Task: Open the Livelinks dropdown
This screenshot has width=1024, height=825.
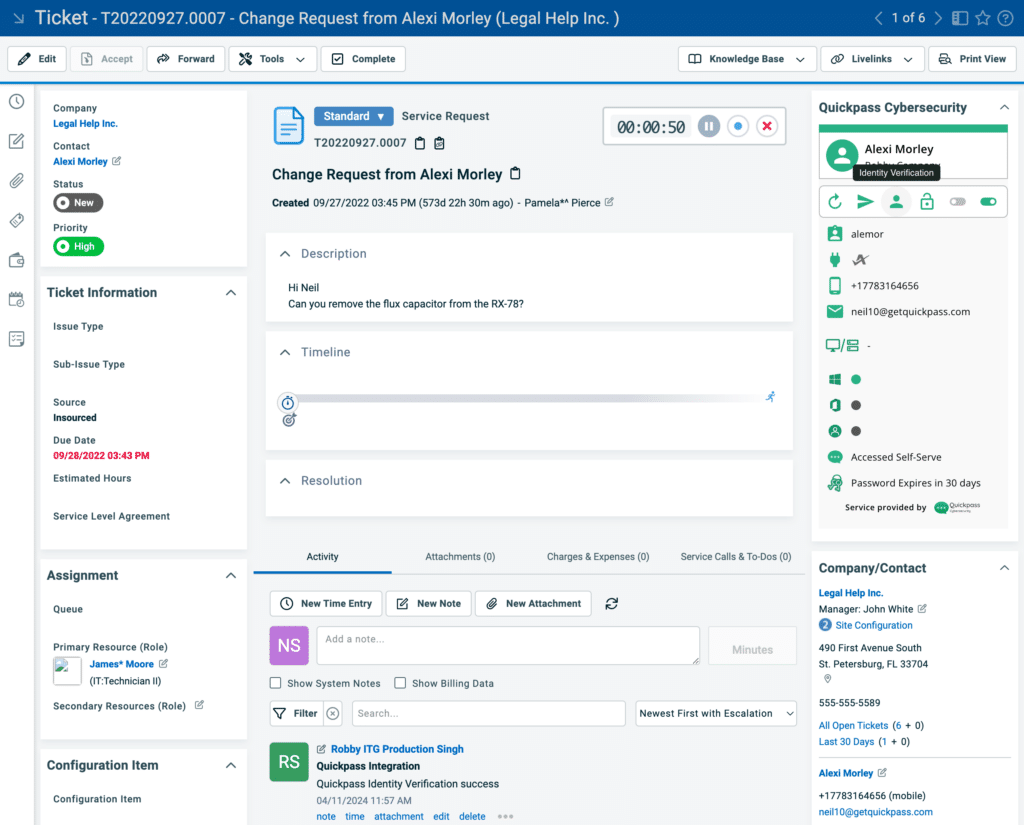Action: tap(872, 59)
